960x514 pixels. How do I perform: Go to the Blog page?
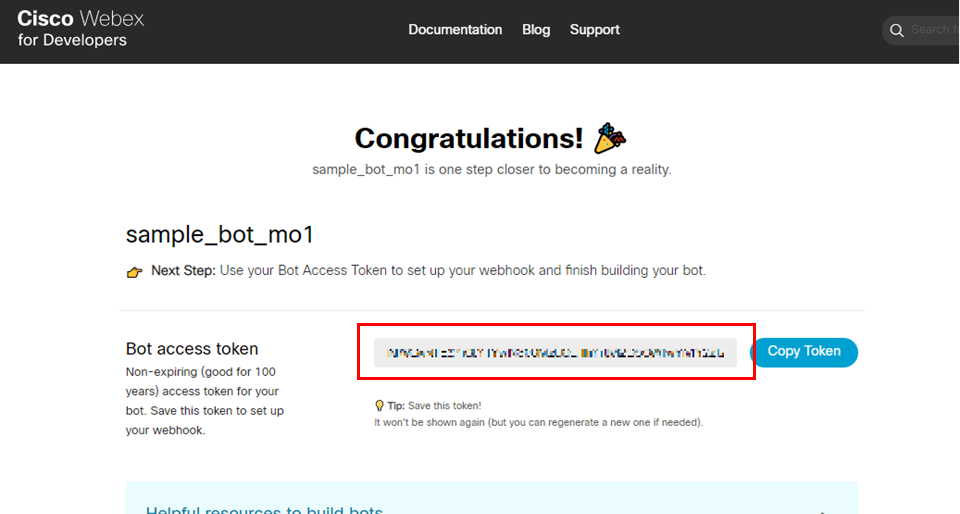tap(536, 30)
